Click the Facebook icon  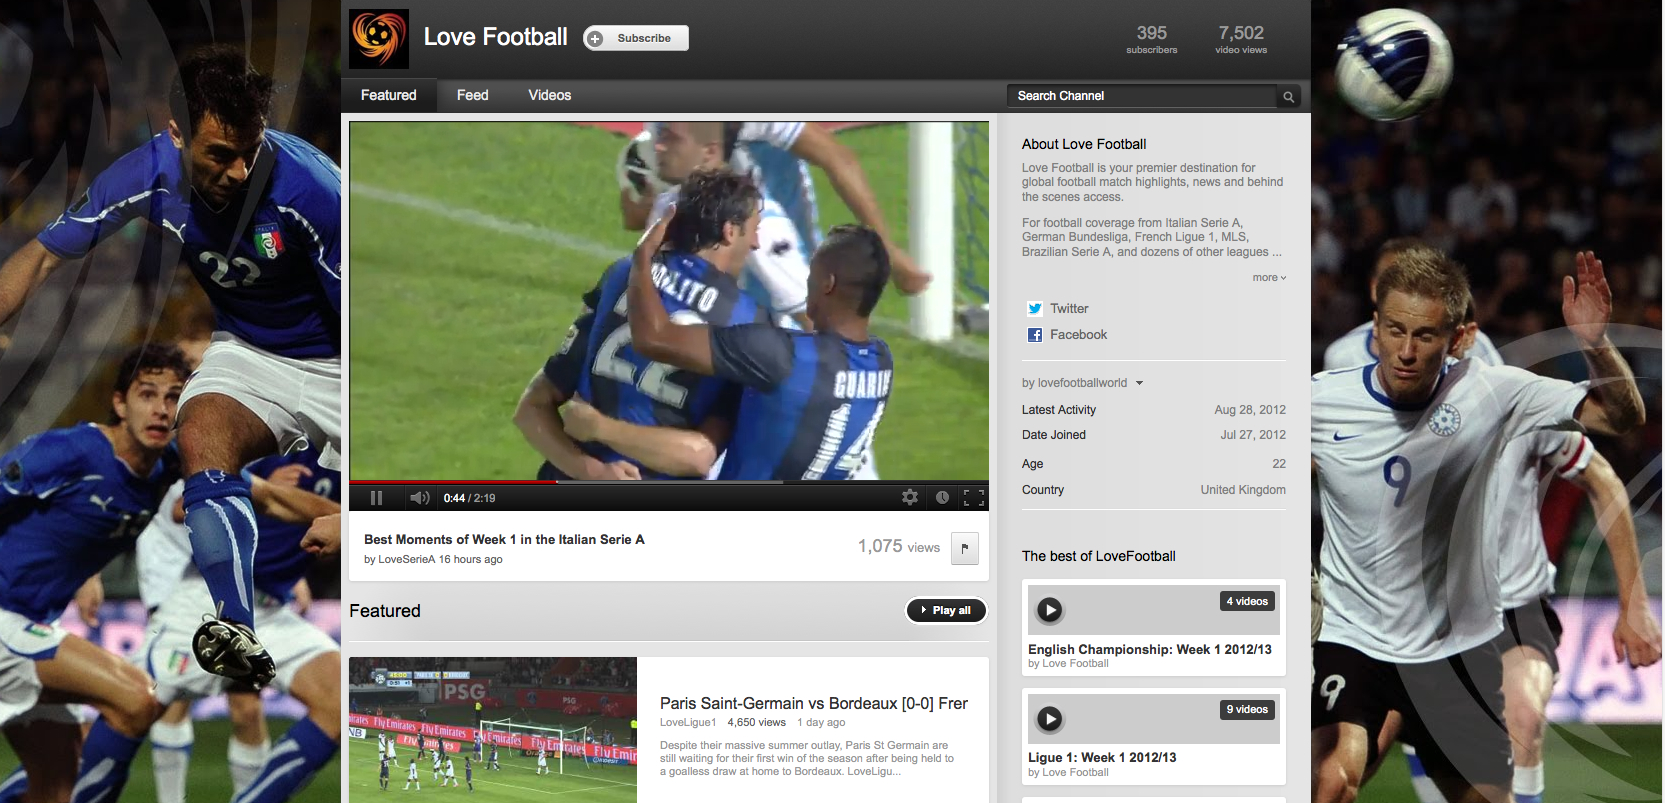pos(1035,335)
